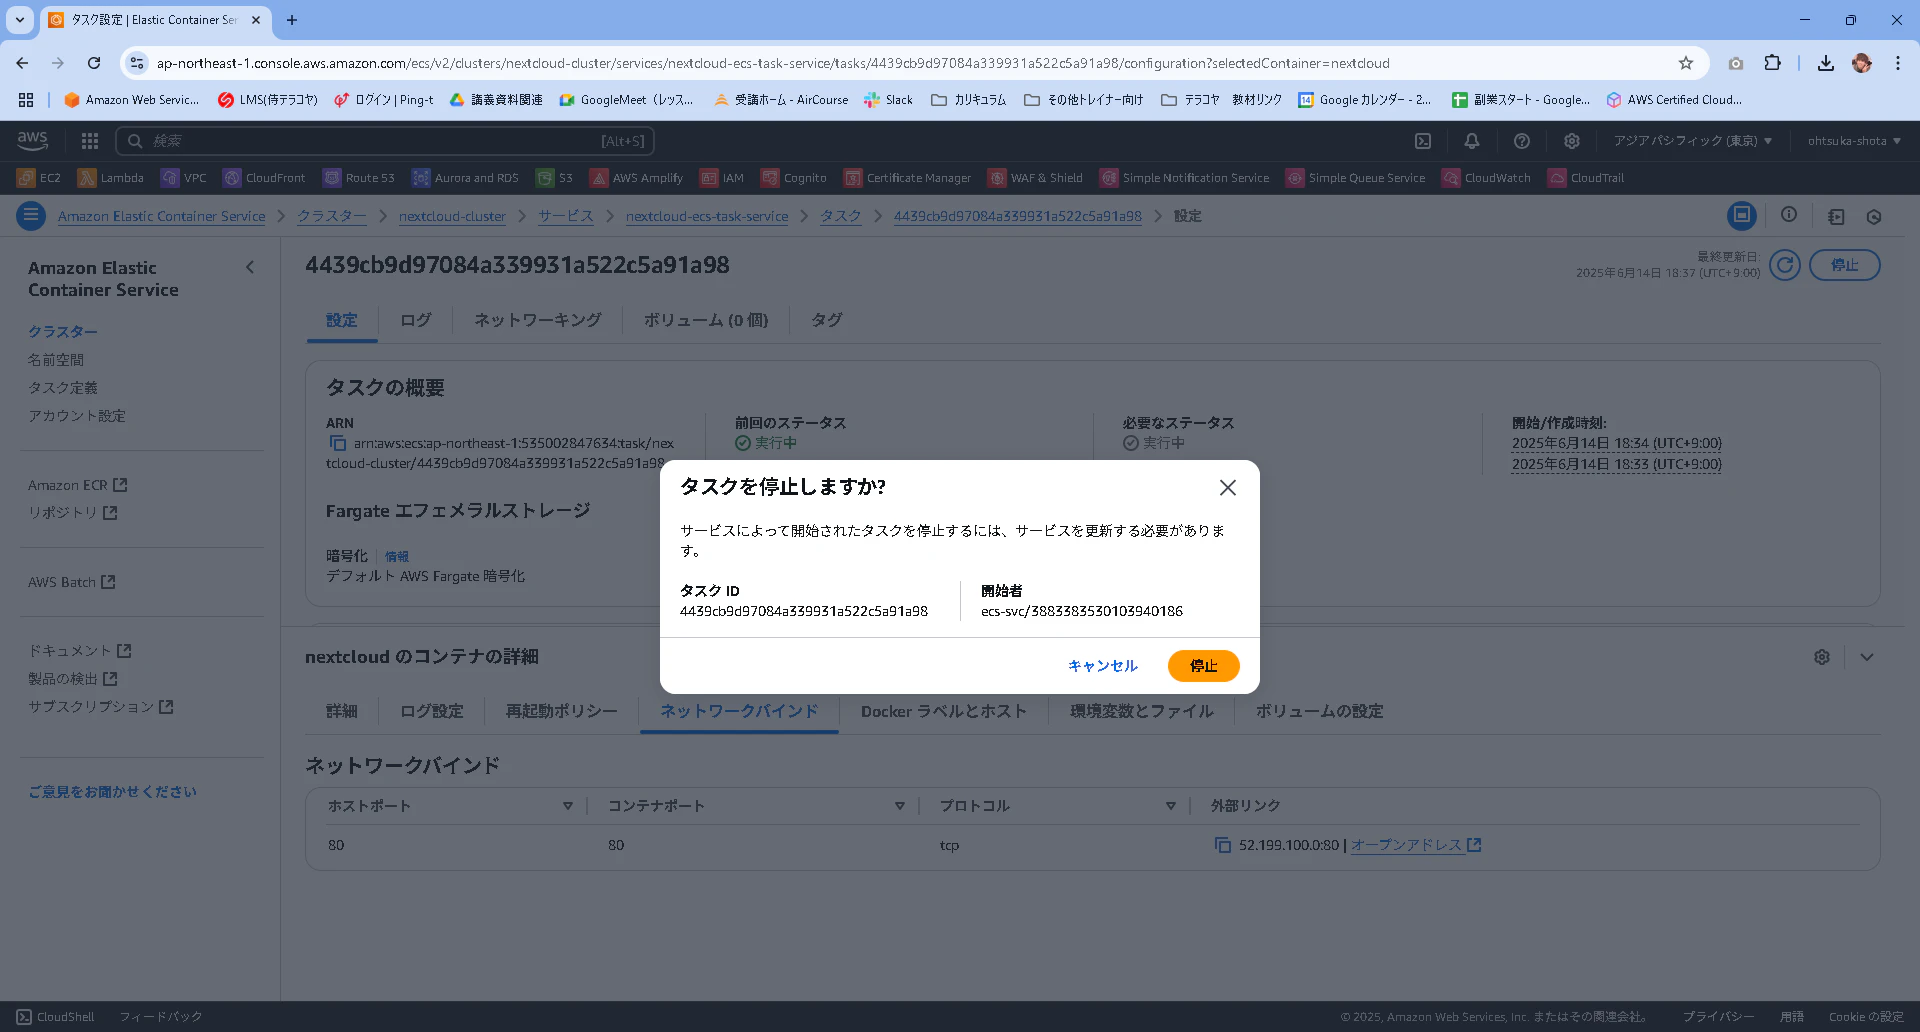The width and height of the screenshot is (1920, 1032).
Task: Go to タスク定義 in sidebar
Action: [63, 388]
